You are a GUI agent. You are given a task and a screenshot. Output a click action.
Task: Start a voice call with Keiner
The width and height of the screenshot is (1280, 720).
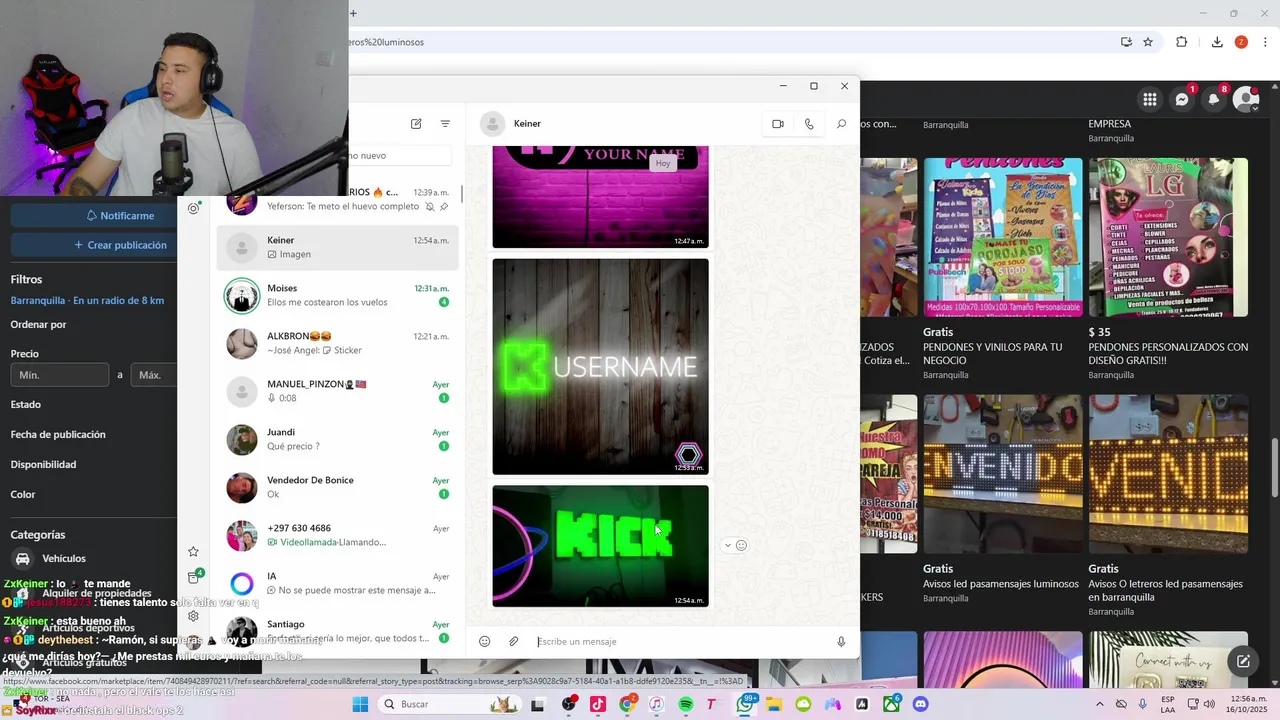coord(809,124)
